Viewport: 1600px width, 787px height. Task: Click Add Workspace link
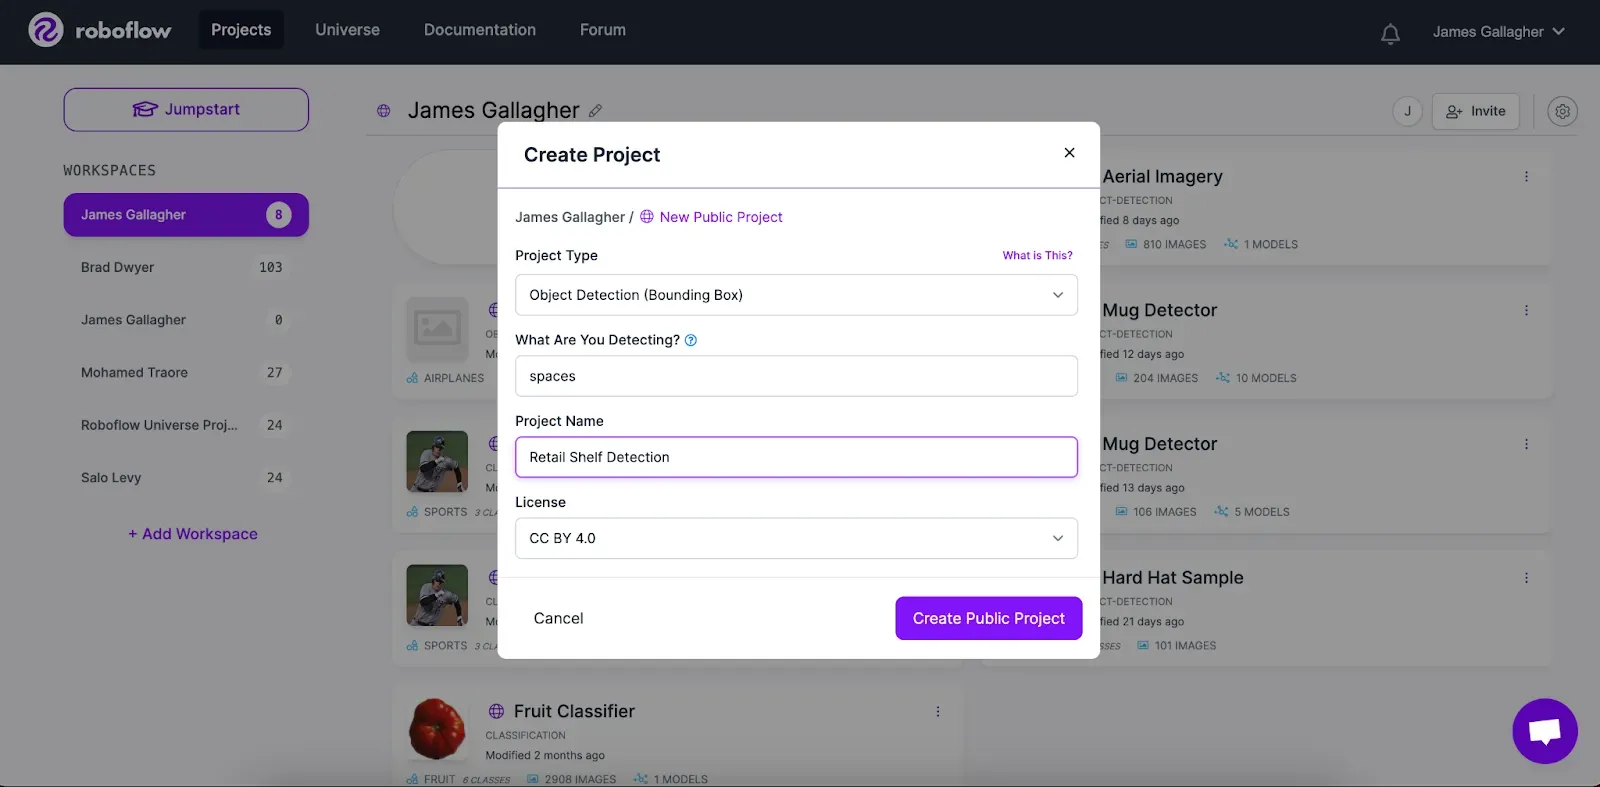pyautogui.click(x=193, y=534)
